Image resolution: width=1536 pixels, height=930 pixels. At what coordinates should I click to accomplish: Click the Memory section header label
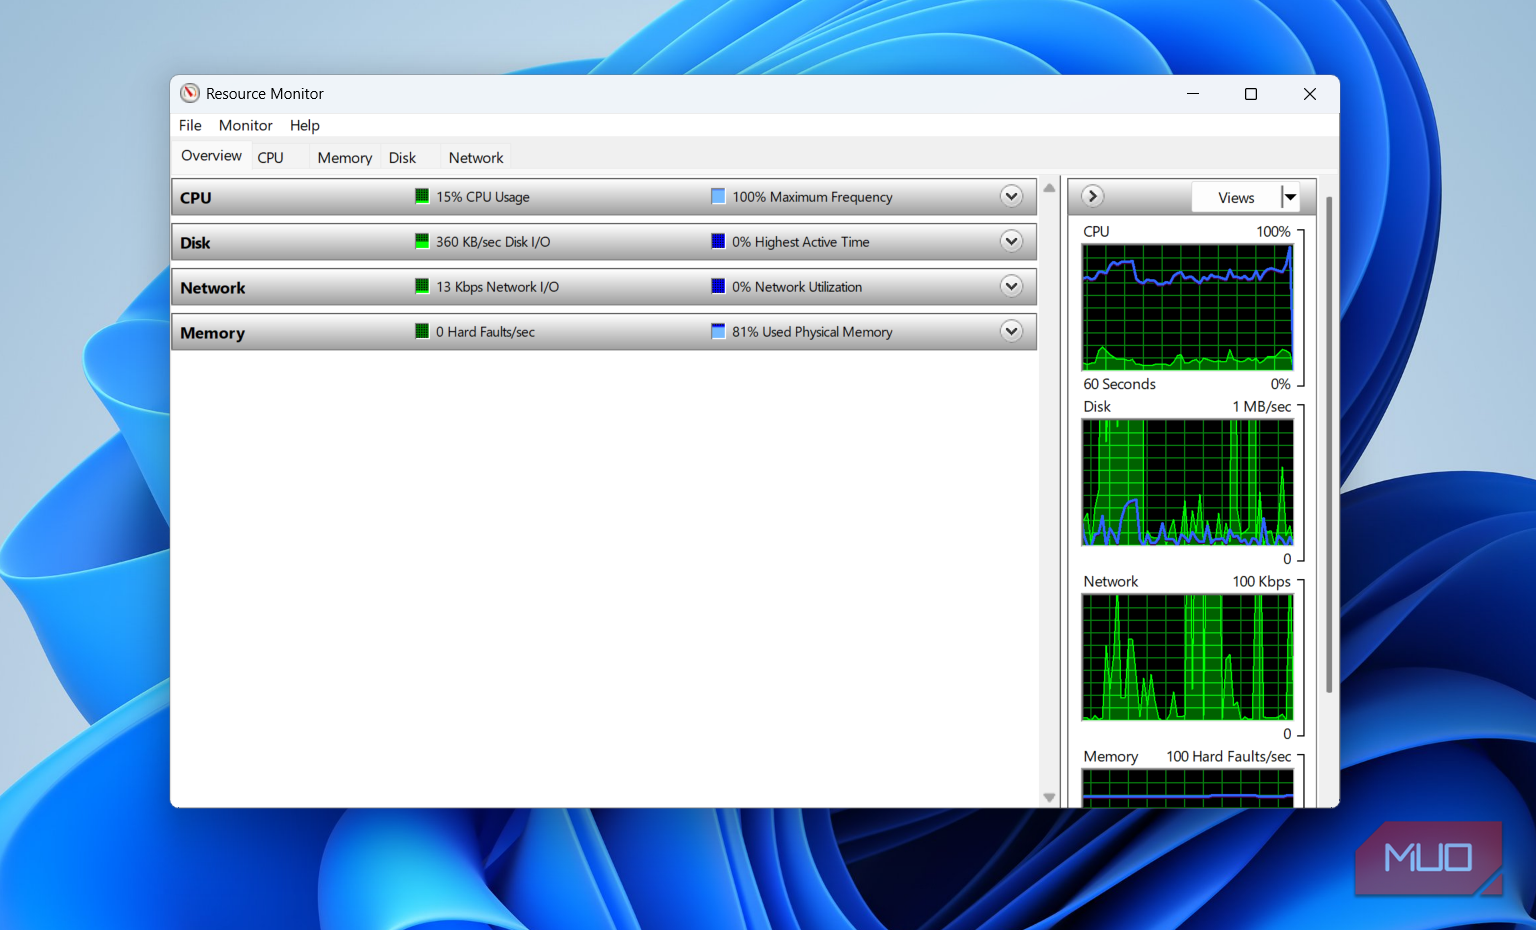[x=212, y=333]
